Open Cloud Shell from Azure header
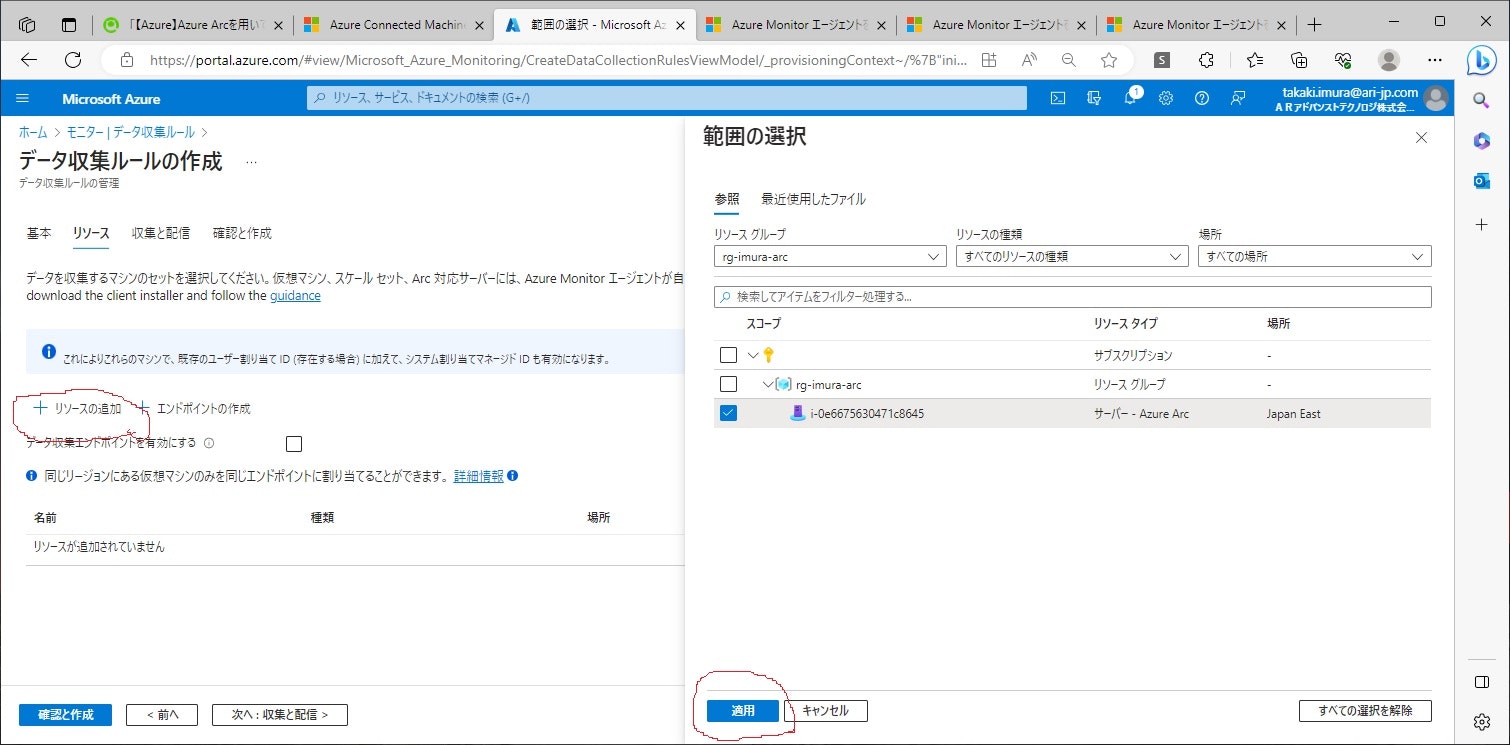 pos(1057,98)
